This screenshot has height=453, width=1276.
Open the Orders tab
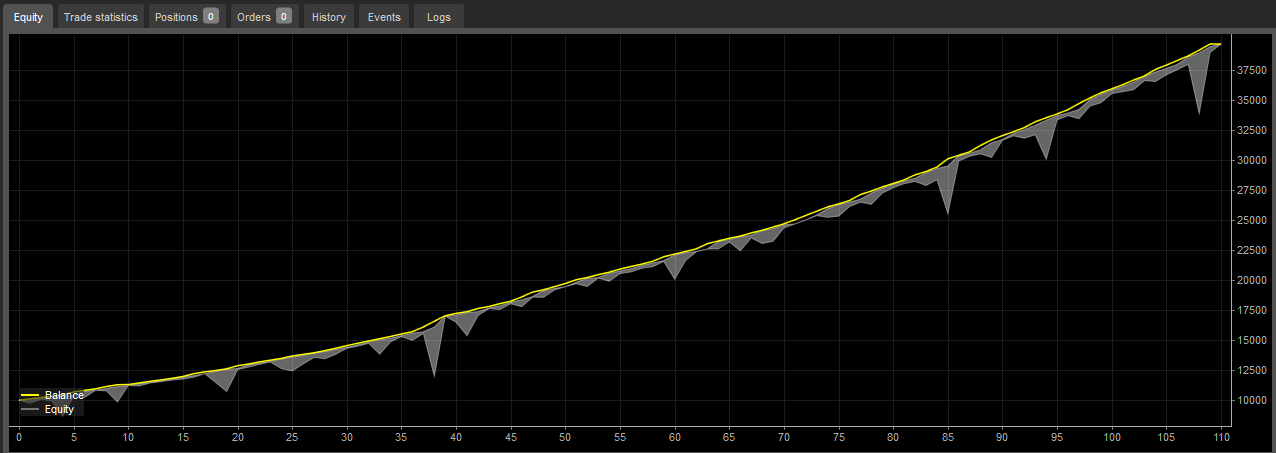254,17
